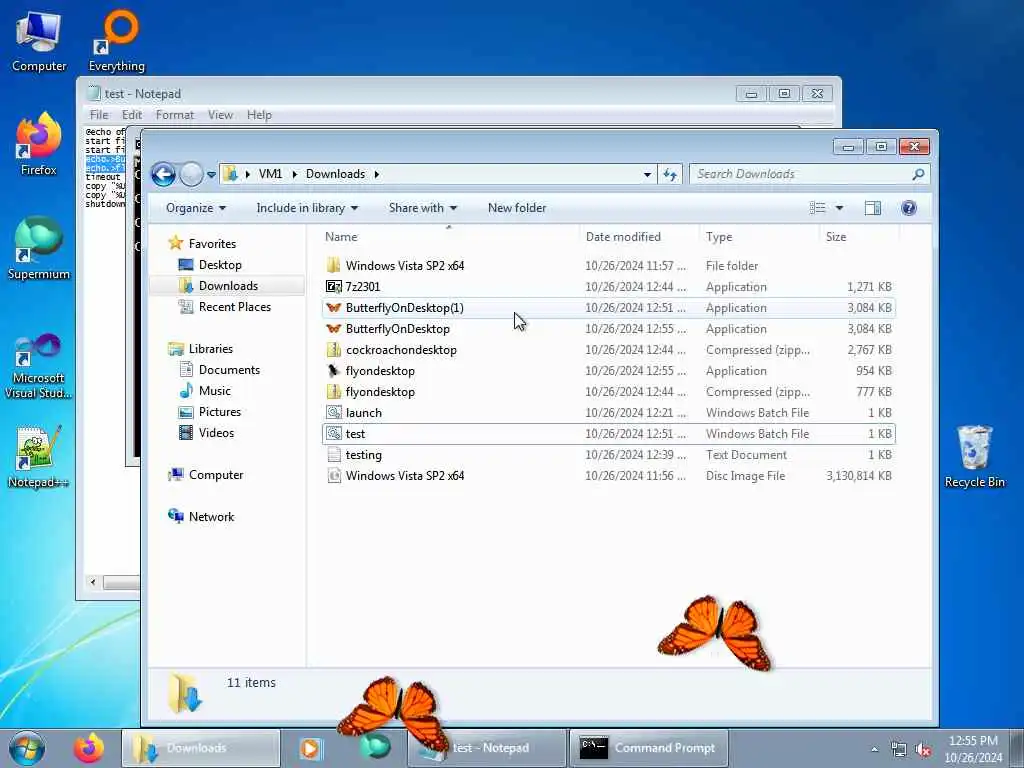Select the test batch file row
Image resolution: width=1024 pixels, height=768 pixels.
[x=609, y=434]
